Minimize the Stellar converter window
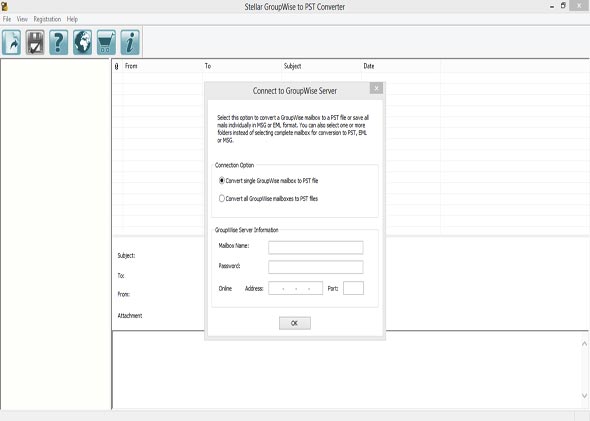Screen dimensions: 590x421 (552, 6)
